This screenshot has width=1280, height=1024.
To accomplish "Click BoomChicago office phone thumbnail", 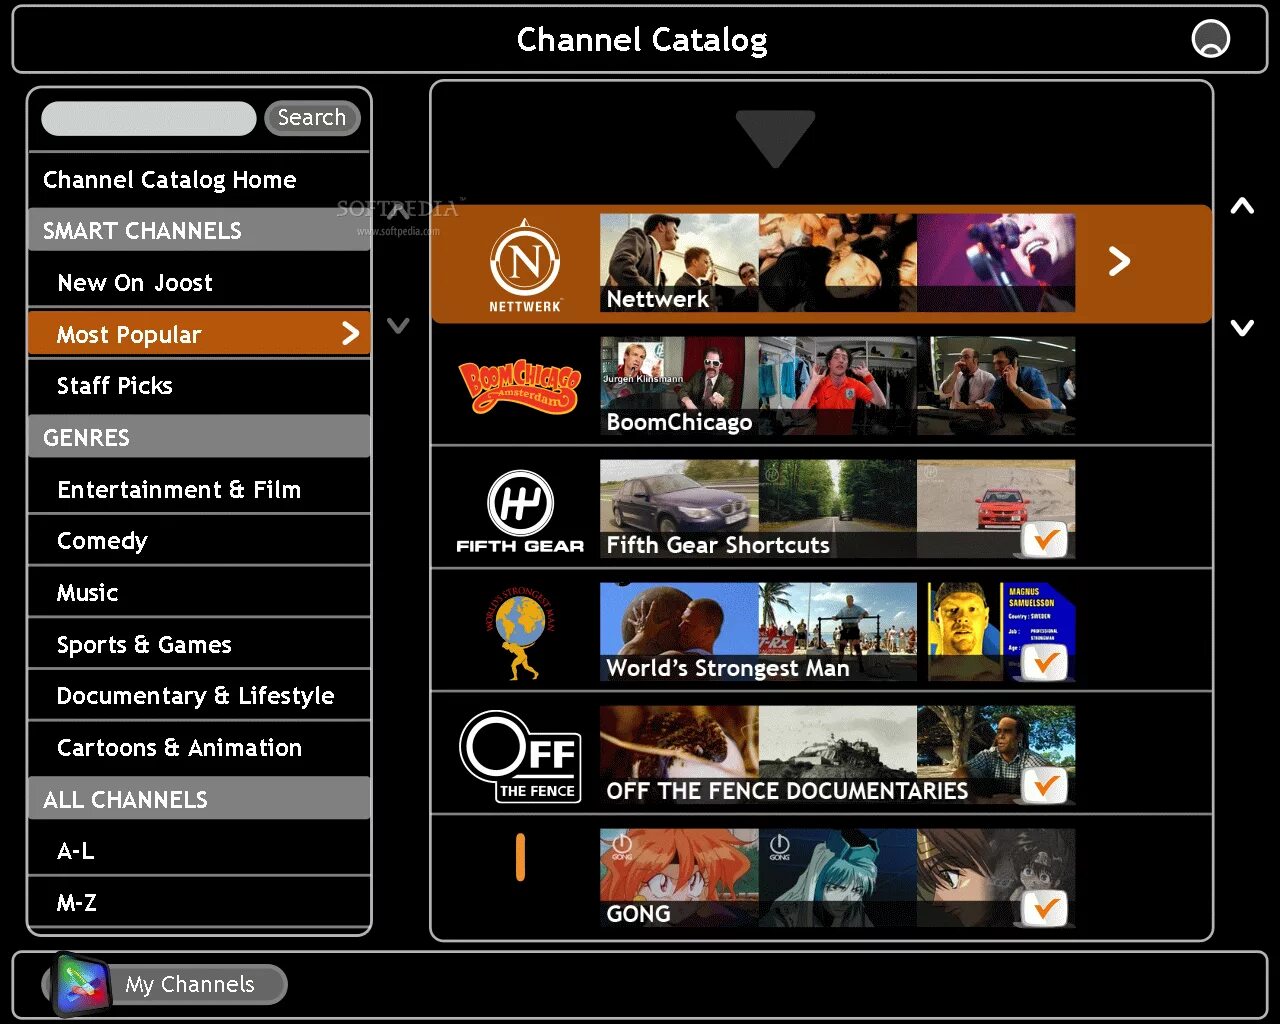I will (x=996, y=386).
